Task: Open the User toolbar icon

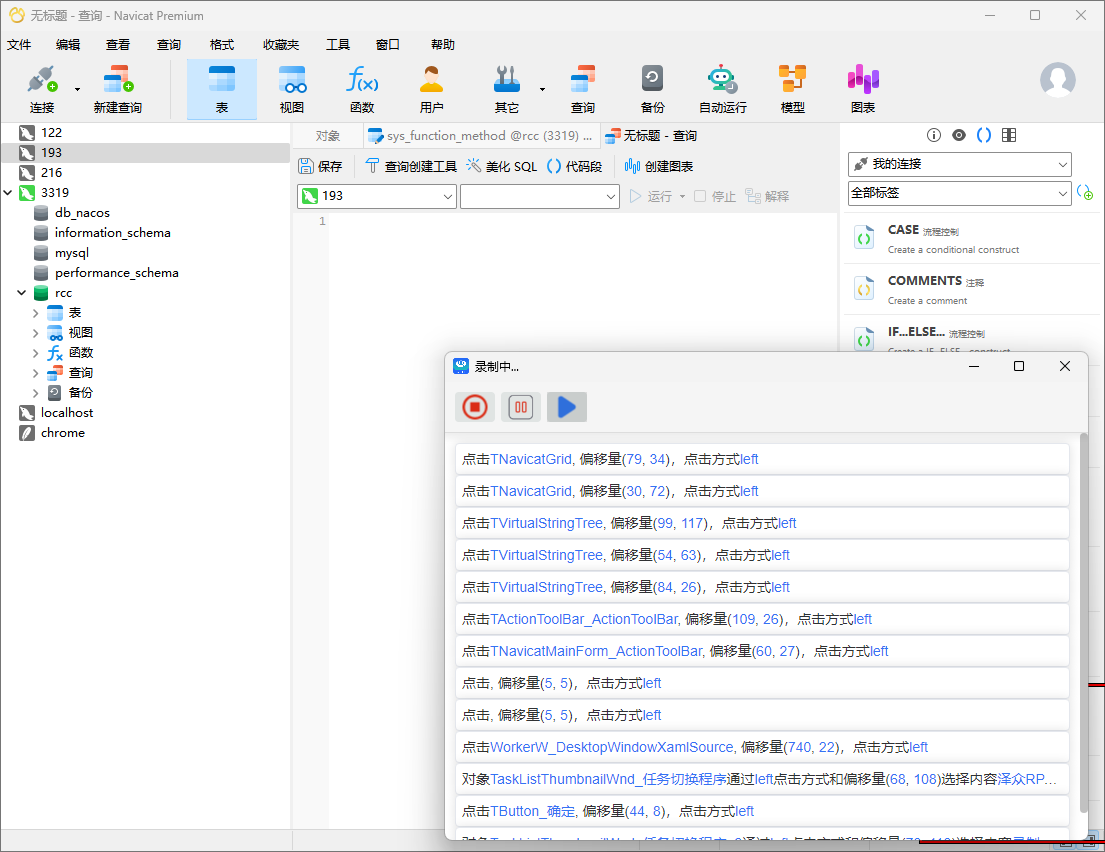Action: click(x=431, y=89)
